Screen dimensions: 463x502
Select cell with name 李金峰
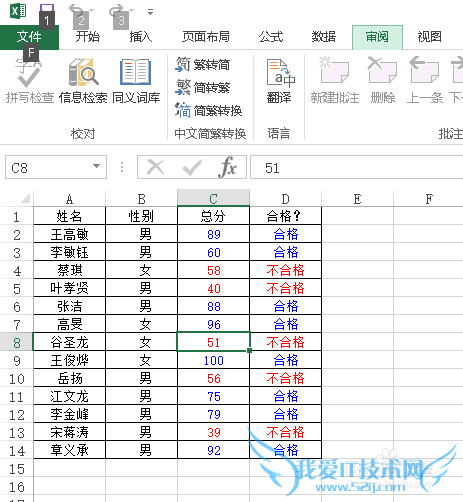[x=69, y=414]
